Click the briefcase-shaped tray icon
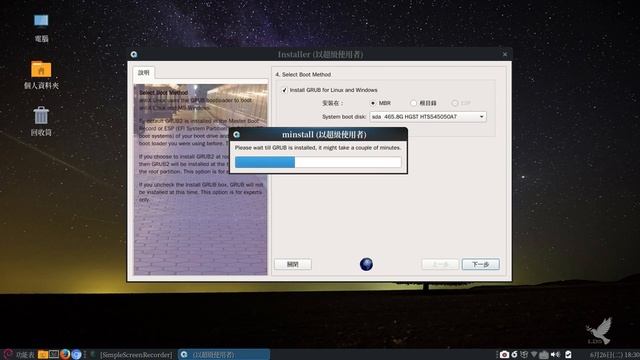640x360 pixels. (x=544, y=354)
